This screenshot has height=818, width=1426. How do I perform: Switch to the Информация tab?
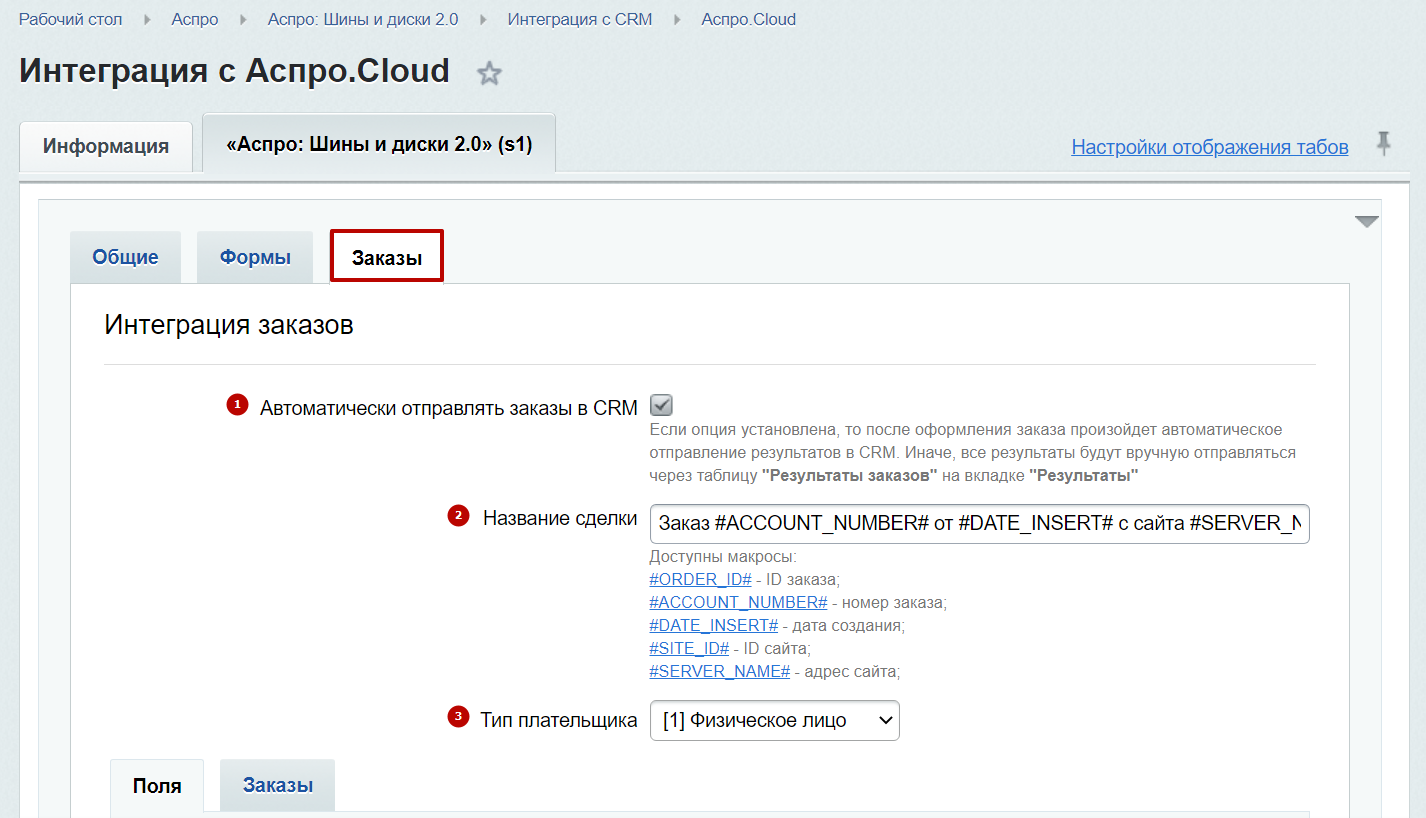[x=106, y=146]
